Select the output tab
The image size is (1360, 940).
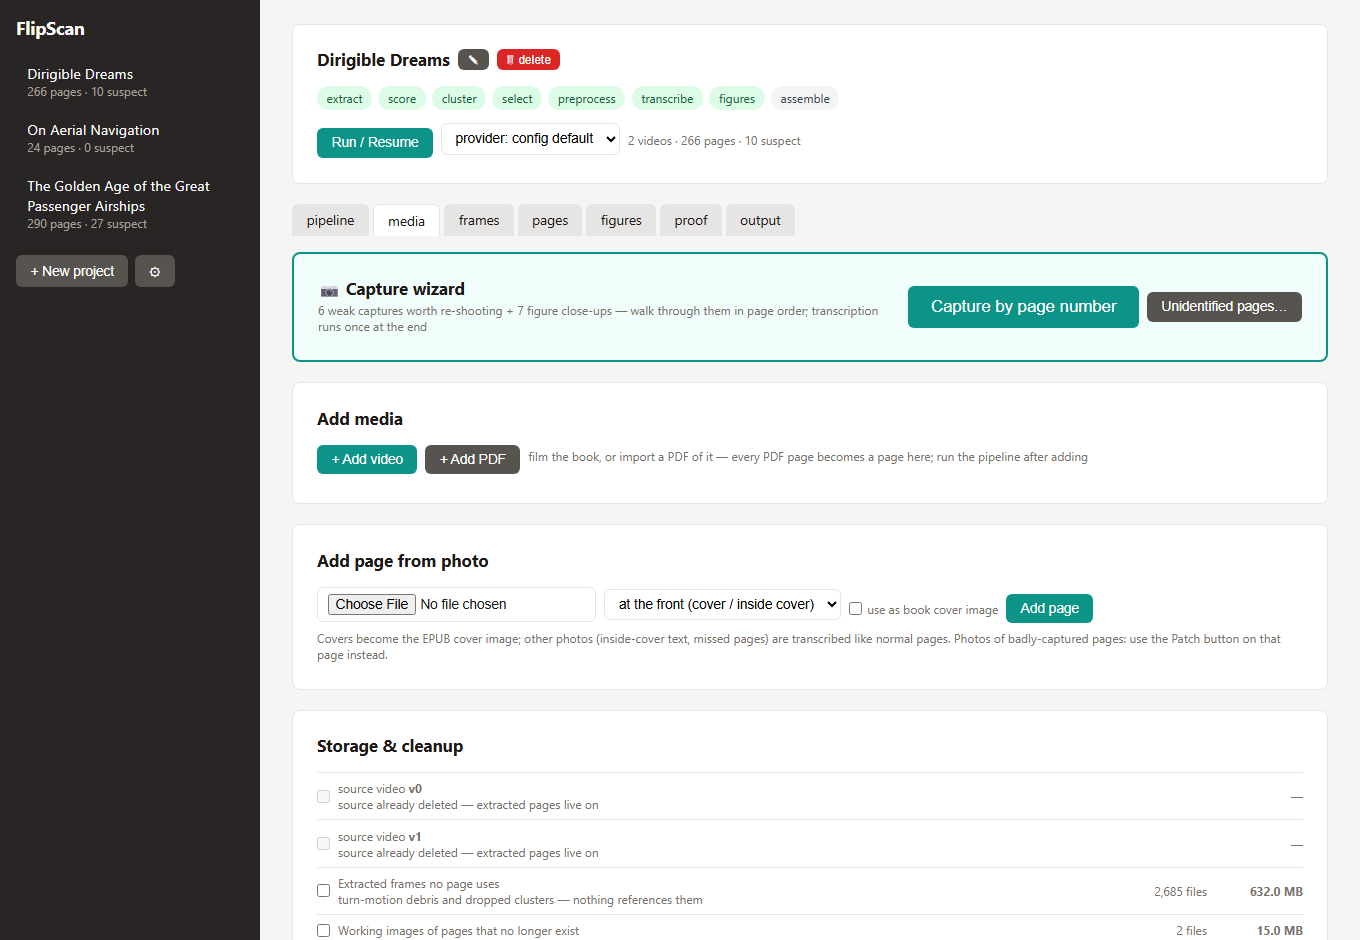[760, 220]
